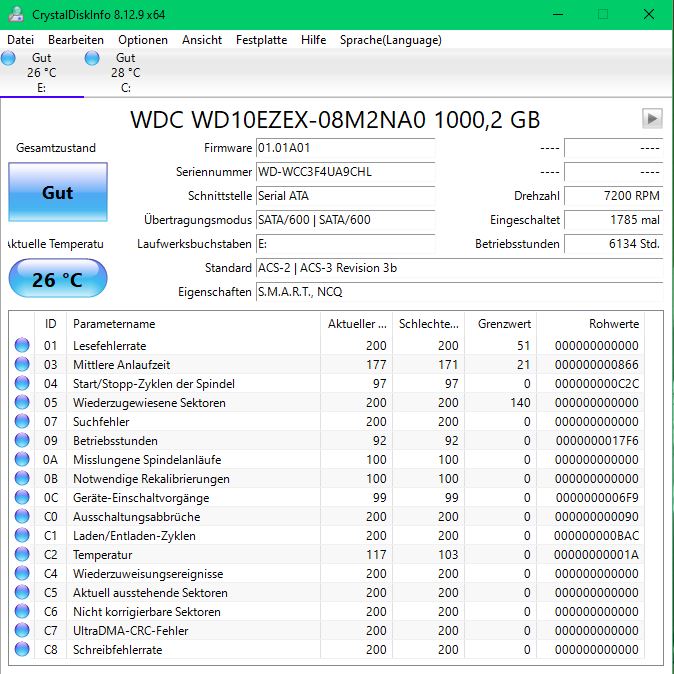
Task: Click the Aktueller ... column header
Action: (357, 324)
